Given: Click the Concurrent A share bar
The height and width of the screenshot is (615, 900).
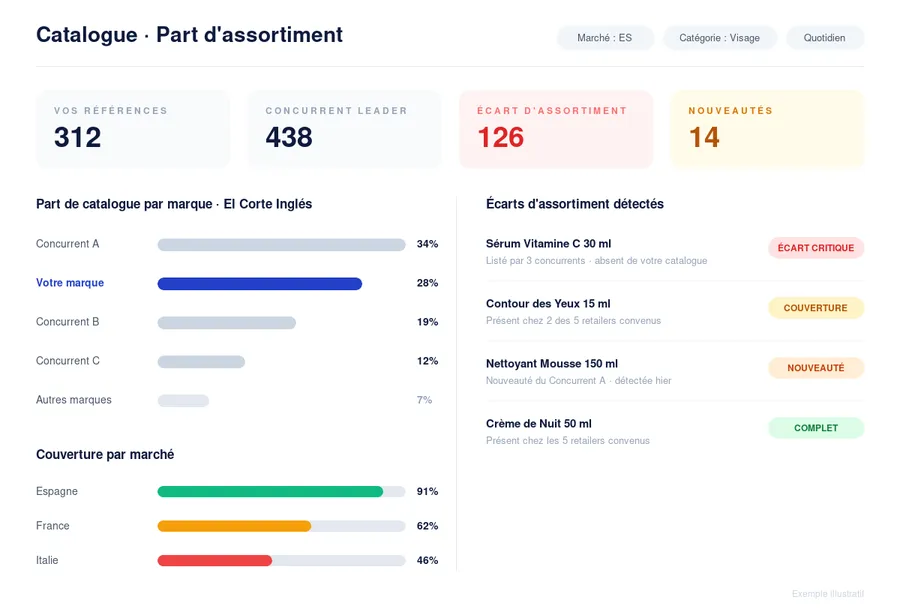Looking at the screenshot, I should click(281, 245).
